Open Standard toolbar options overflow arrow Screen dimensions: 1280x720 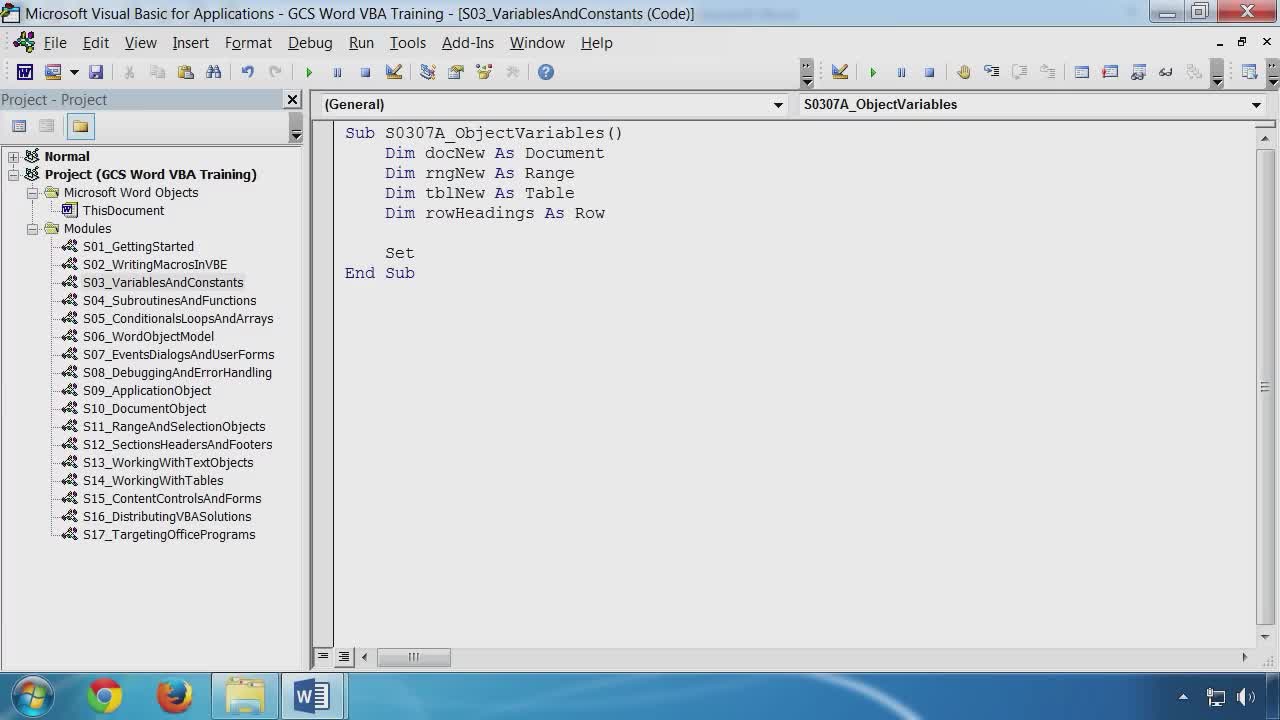pyautogui.click(x=807, y=74)
